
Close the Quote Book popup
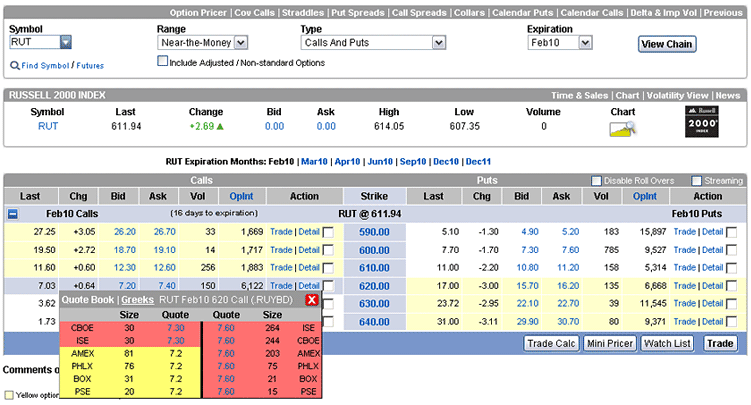(x=312, y=300)
